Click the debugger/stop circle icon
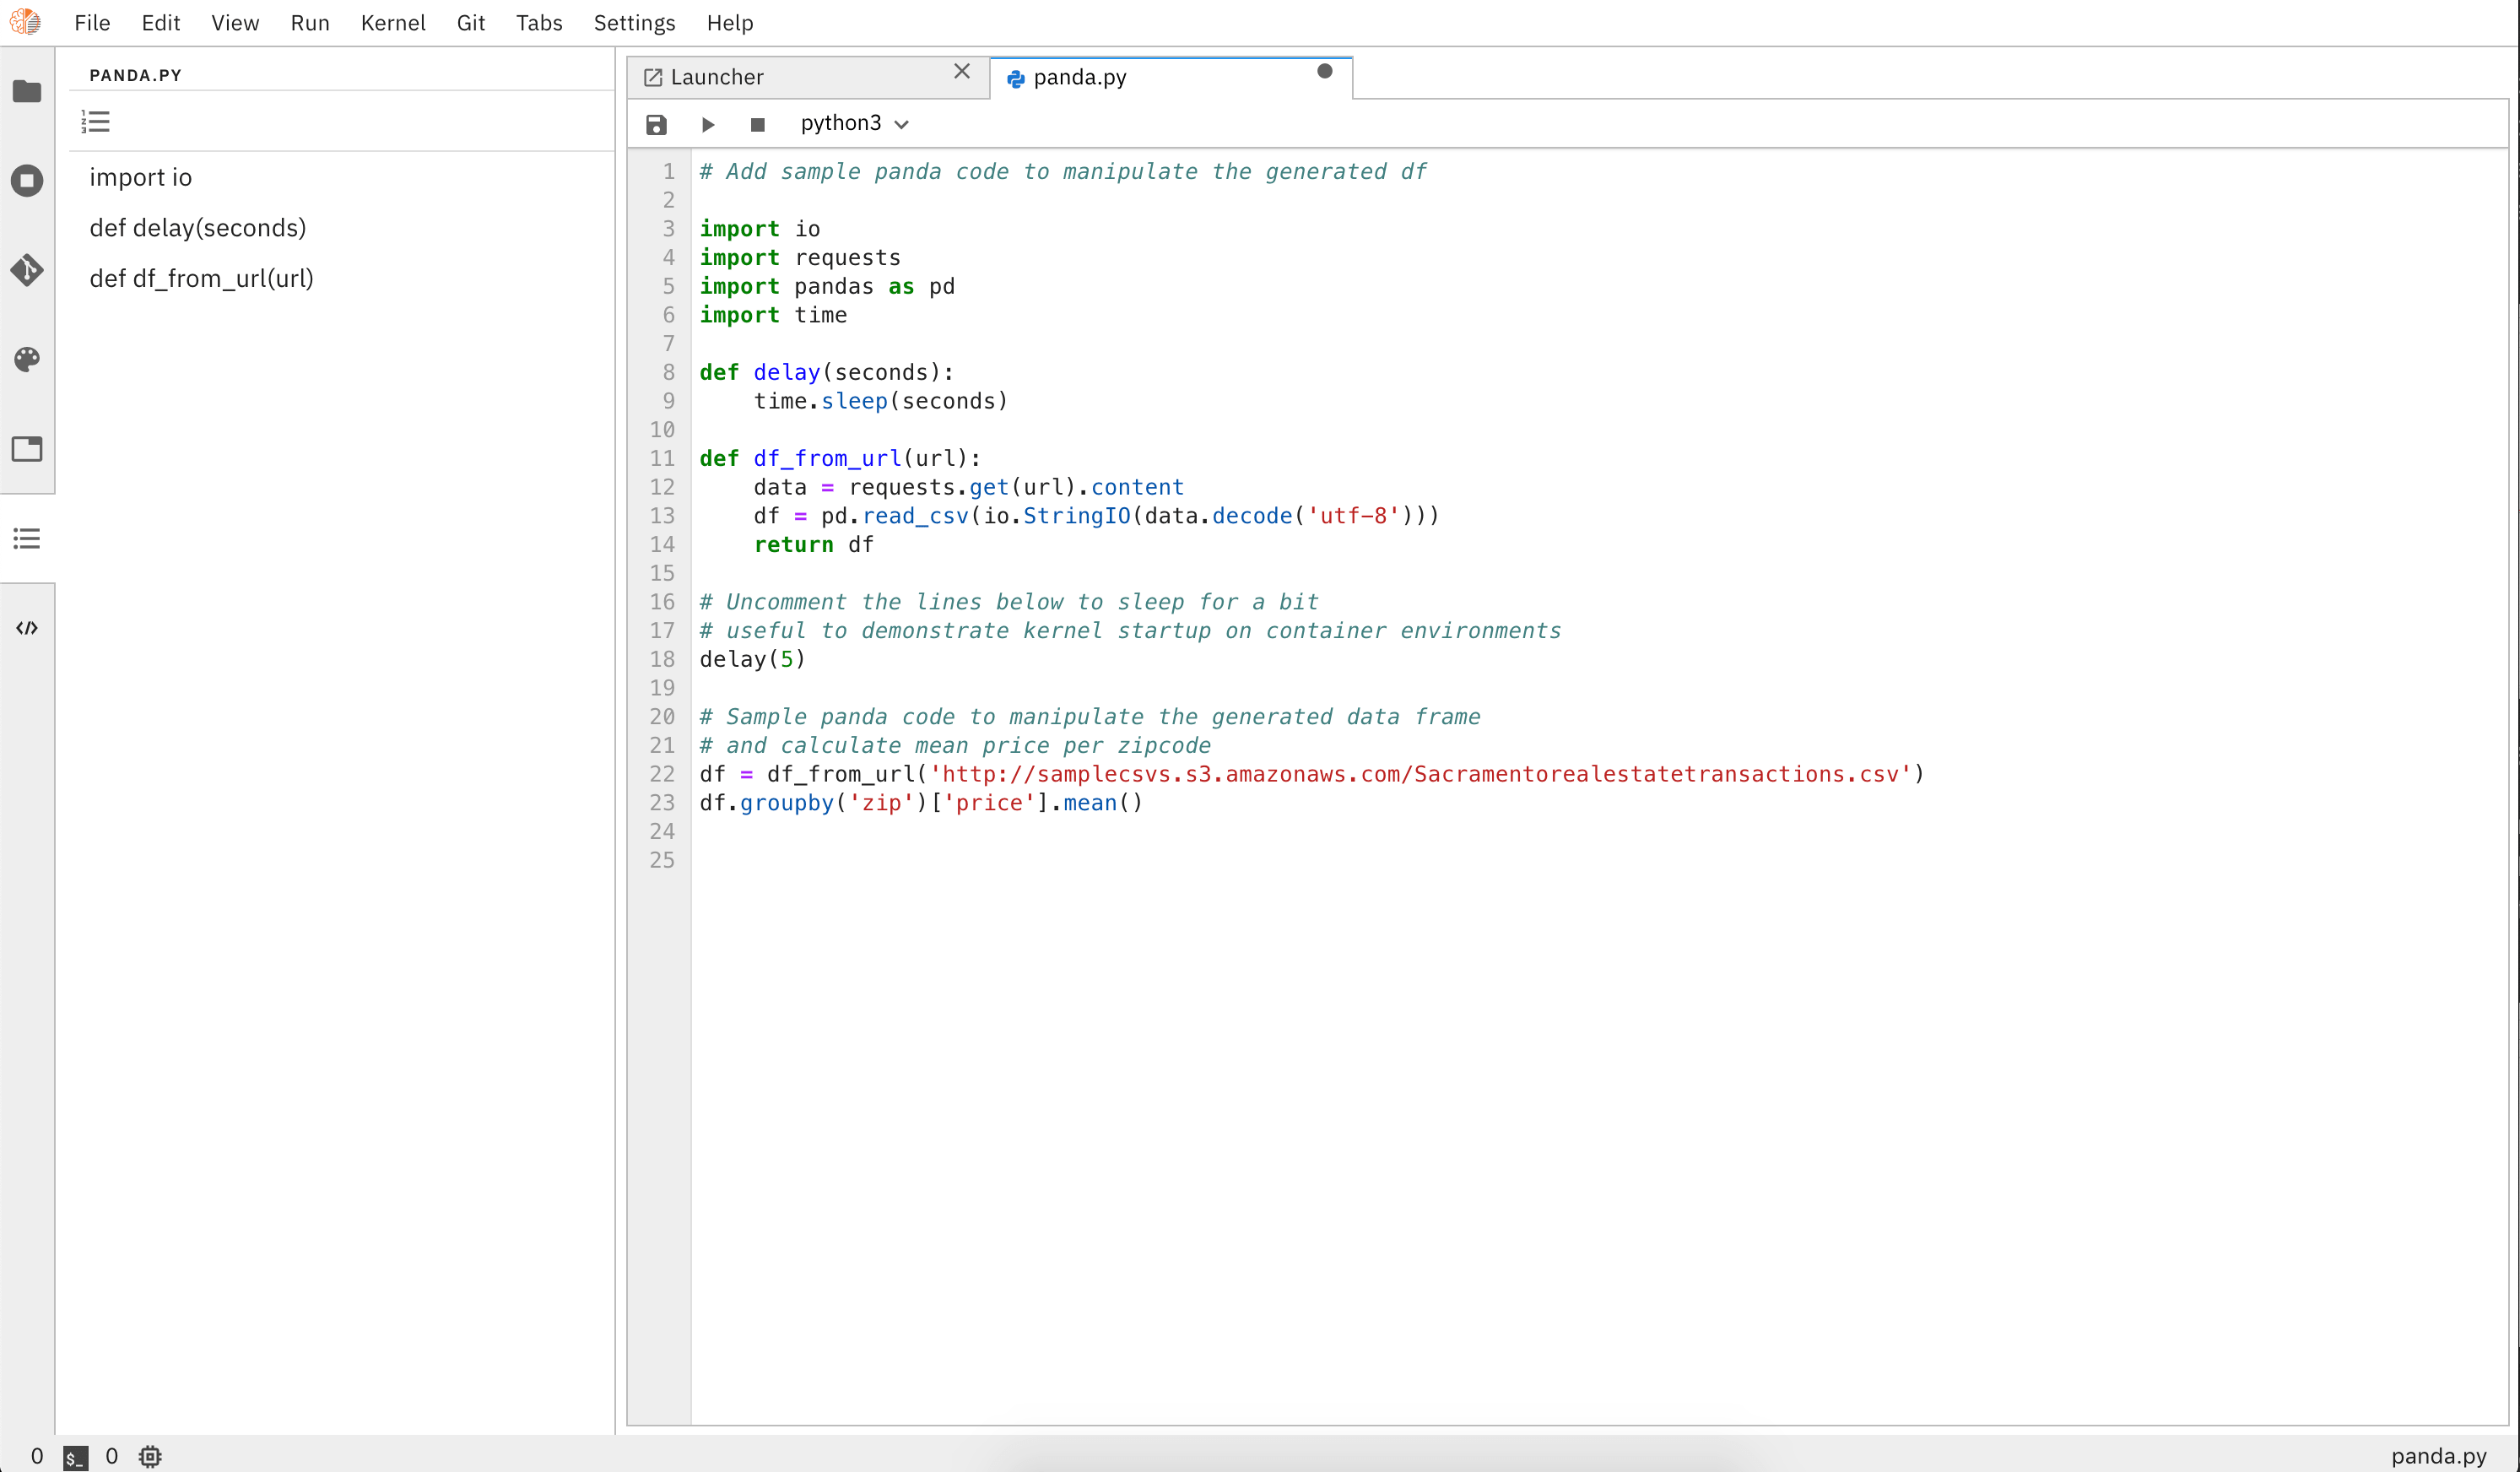 [24, 179]
